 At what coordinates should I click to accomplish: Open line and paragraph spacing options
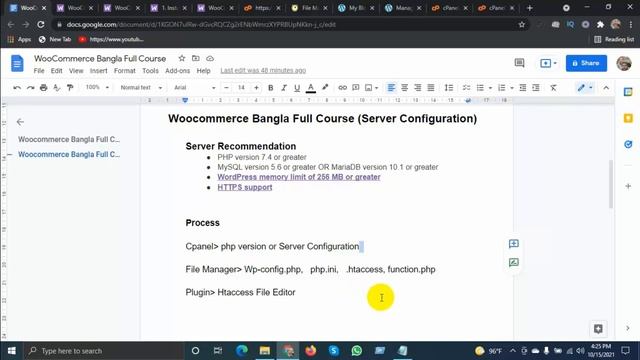[x=449, y=88]
